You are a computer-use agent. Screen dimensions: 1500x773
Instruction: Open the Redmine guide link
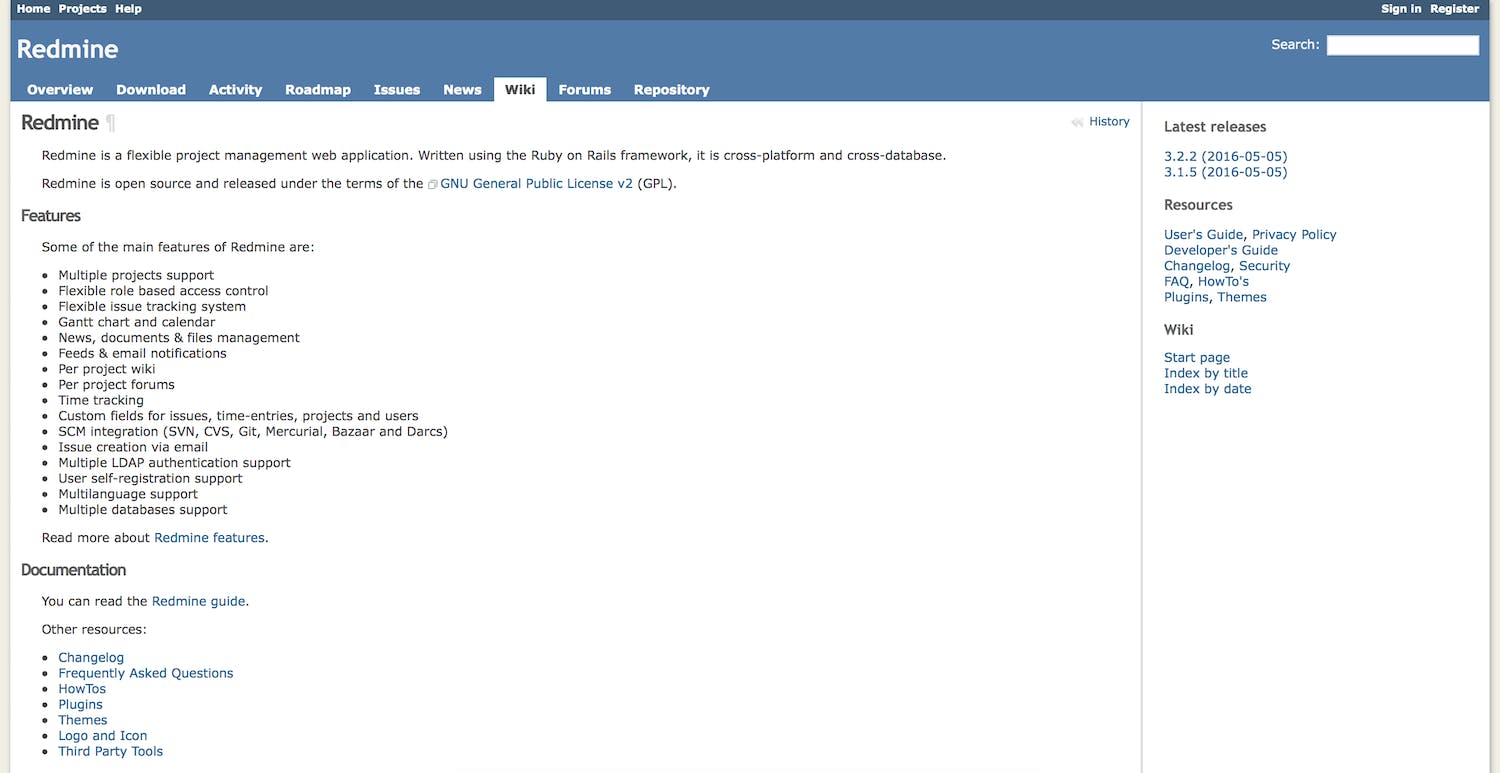point(198,602)
